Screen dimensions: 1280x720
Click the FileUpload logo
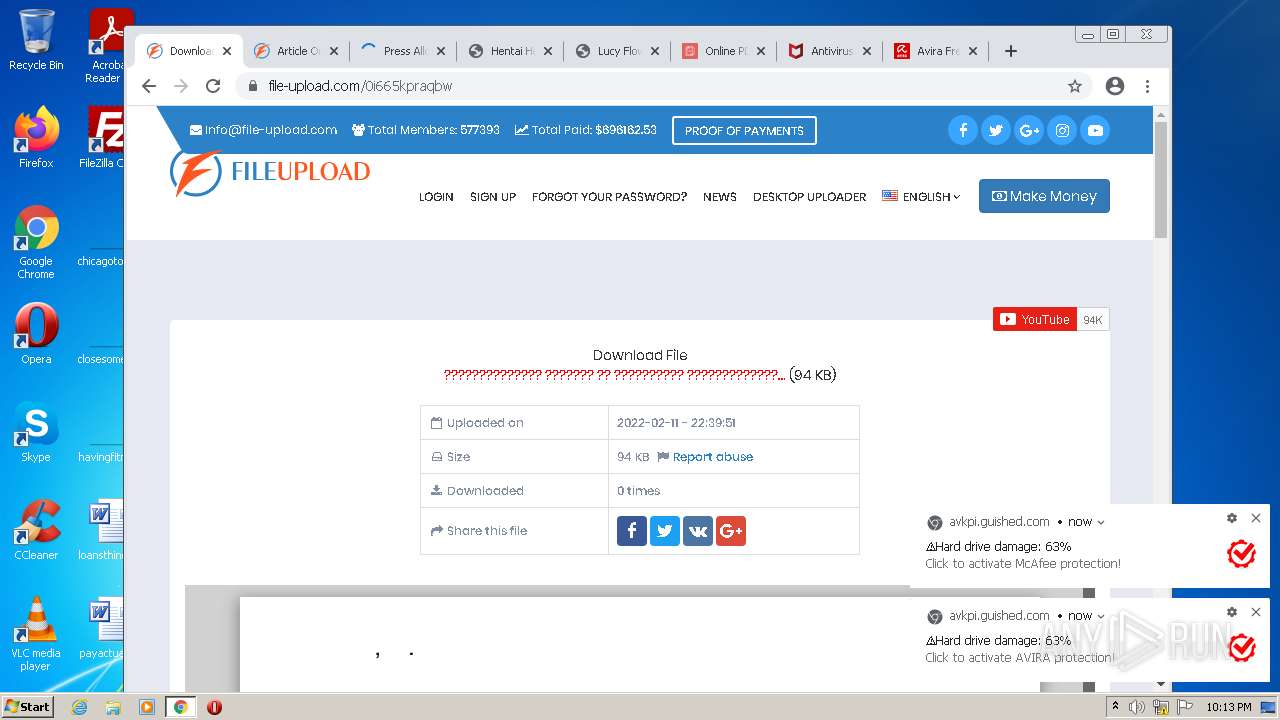coord(270,172)
